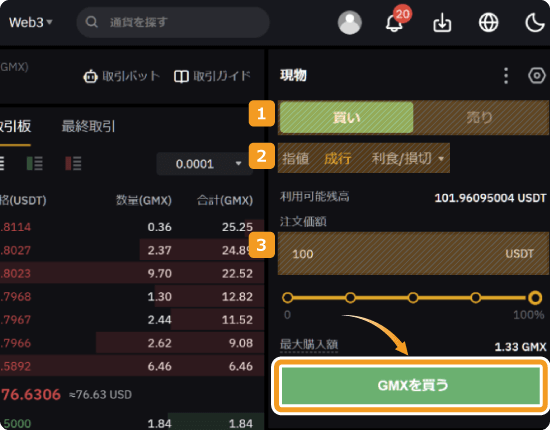This screenshot has width=550, height=430.
Task: Select order row with quantity 2.37
Action: tap(132, 250)
